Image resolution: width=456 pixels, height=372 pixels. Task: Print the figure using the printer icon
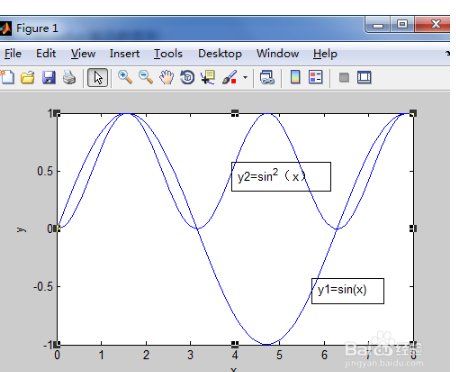pos(69,78)
